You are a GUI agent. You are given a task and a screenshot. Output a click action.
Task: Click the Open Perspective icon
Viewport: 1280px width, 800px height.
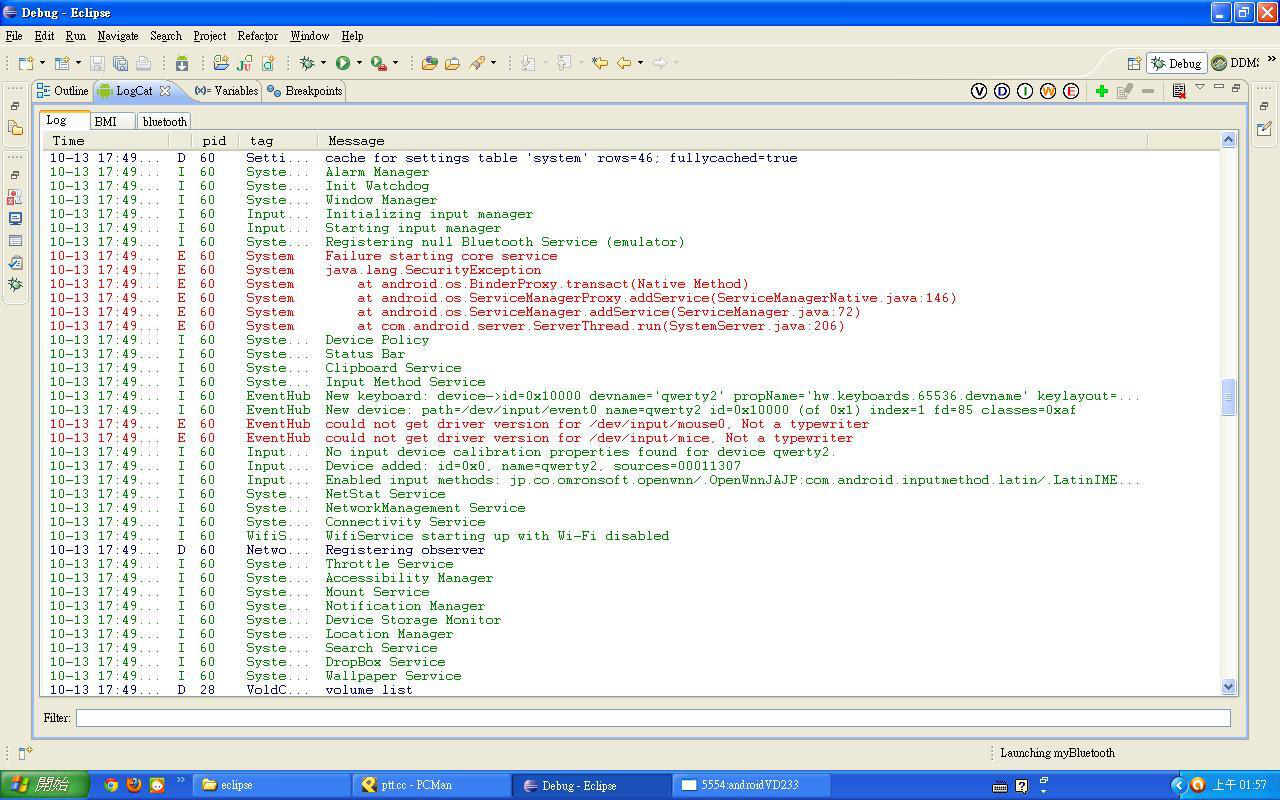[1134, 63]
